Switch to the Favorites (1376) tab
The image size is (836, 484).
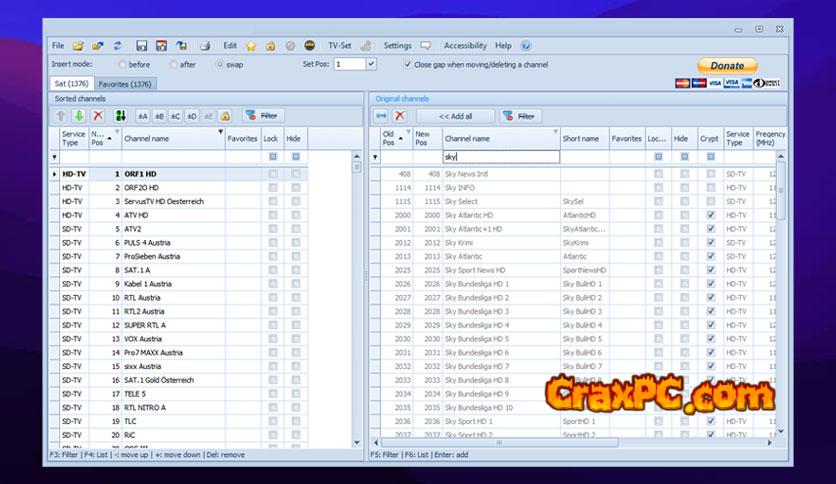pos(127,84)
